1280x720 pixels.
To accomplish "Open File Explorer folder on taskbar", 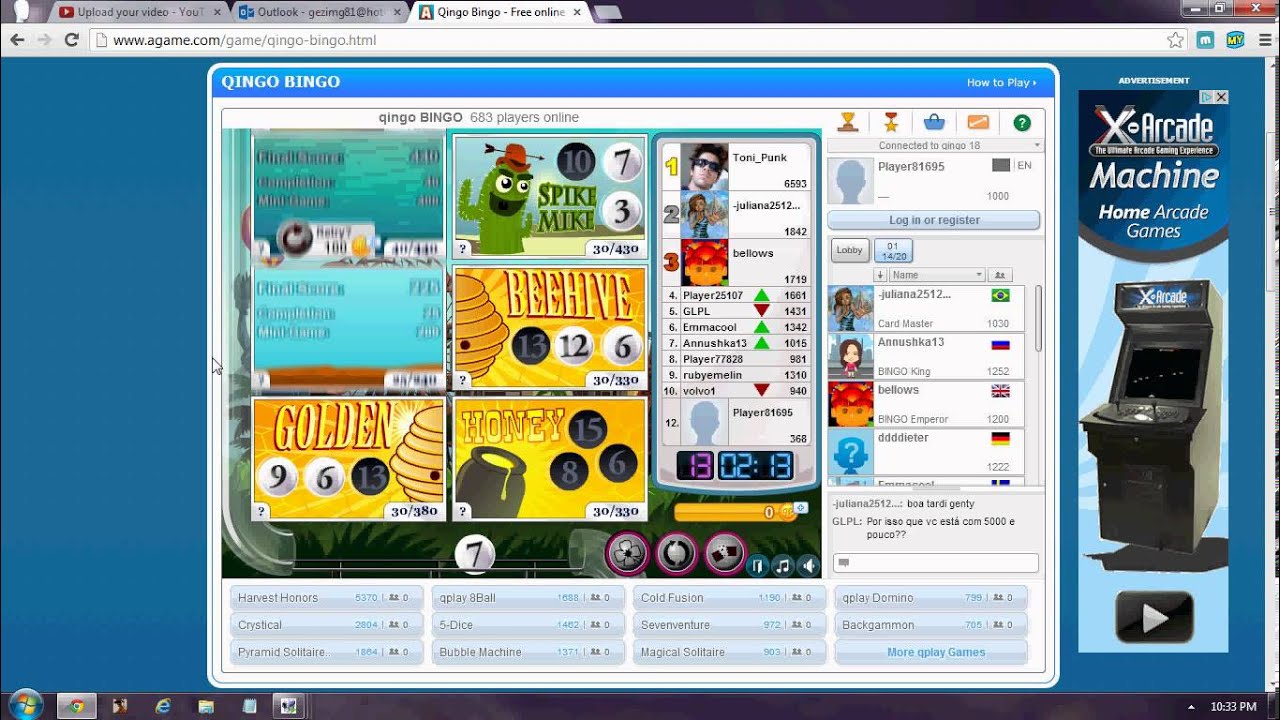I will coord(206,706).
